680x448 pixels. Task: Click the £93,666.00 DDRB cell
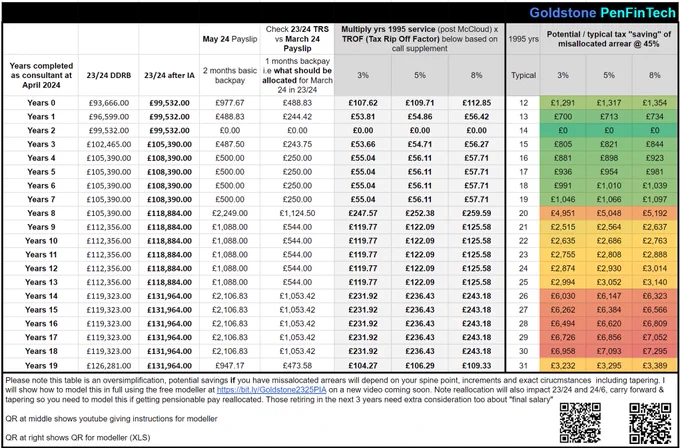(108, 103)
